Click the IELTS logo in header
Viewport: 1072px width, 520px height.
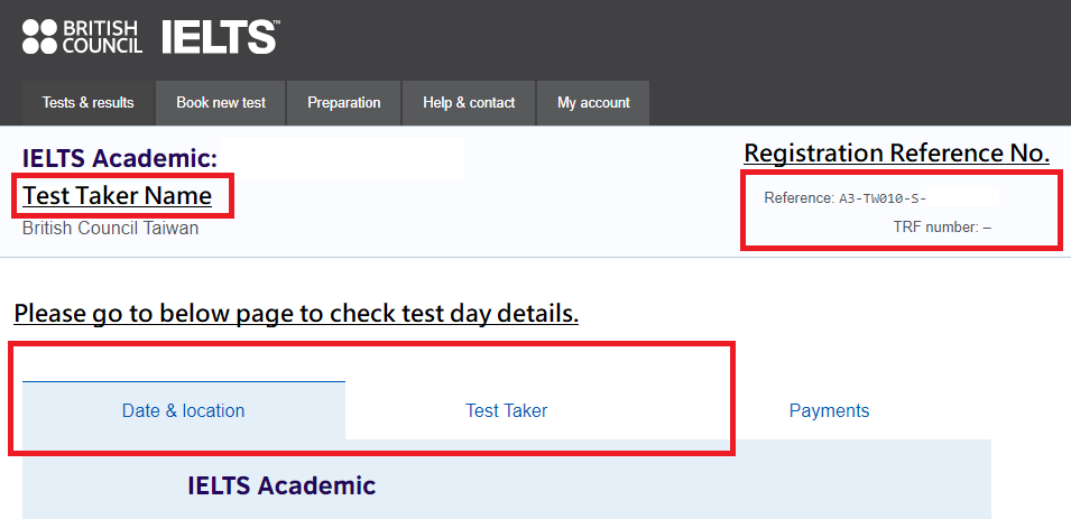(220, 37)
